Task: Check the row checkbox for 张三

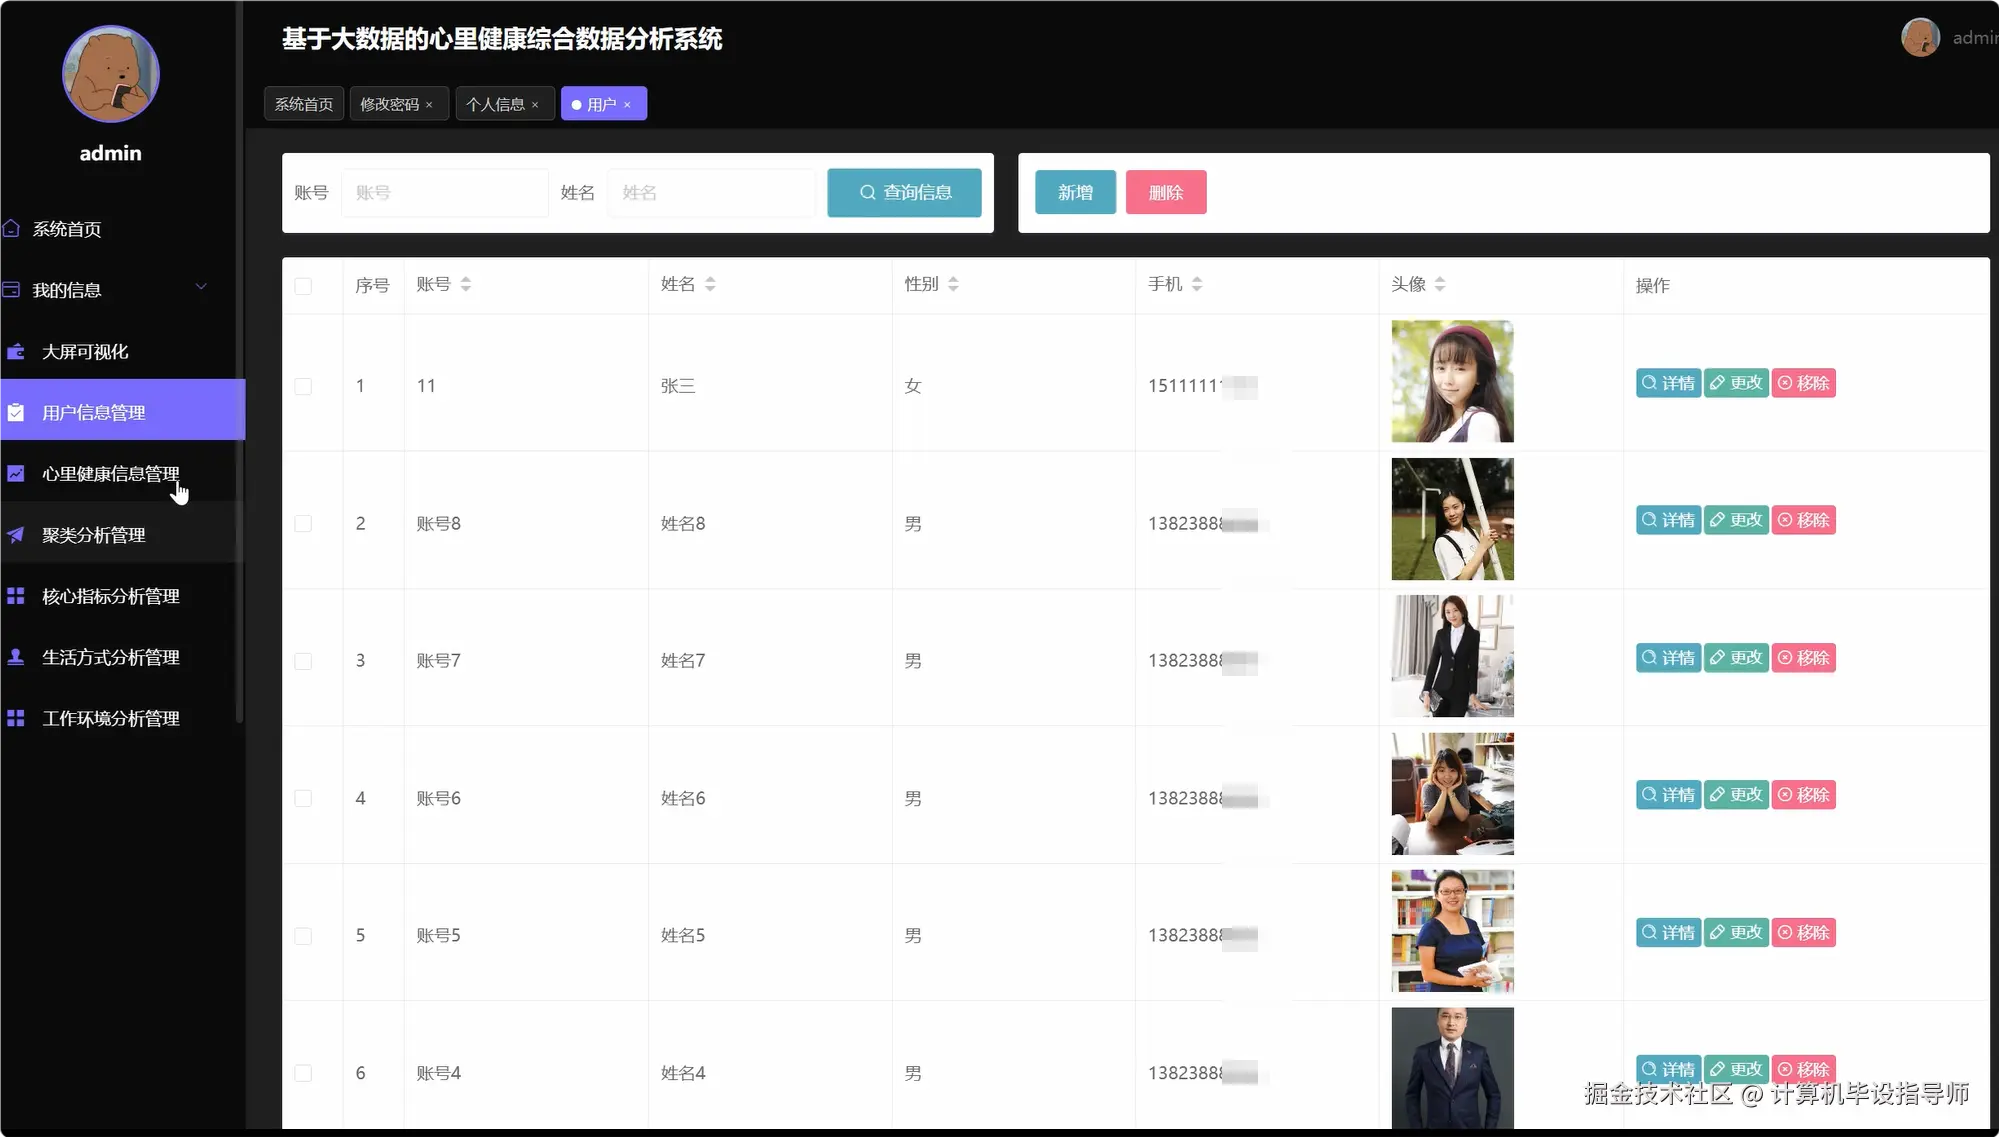Action: 303,386
